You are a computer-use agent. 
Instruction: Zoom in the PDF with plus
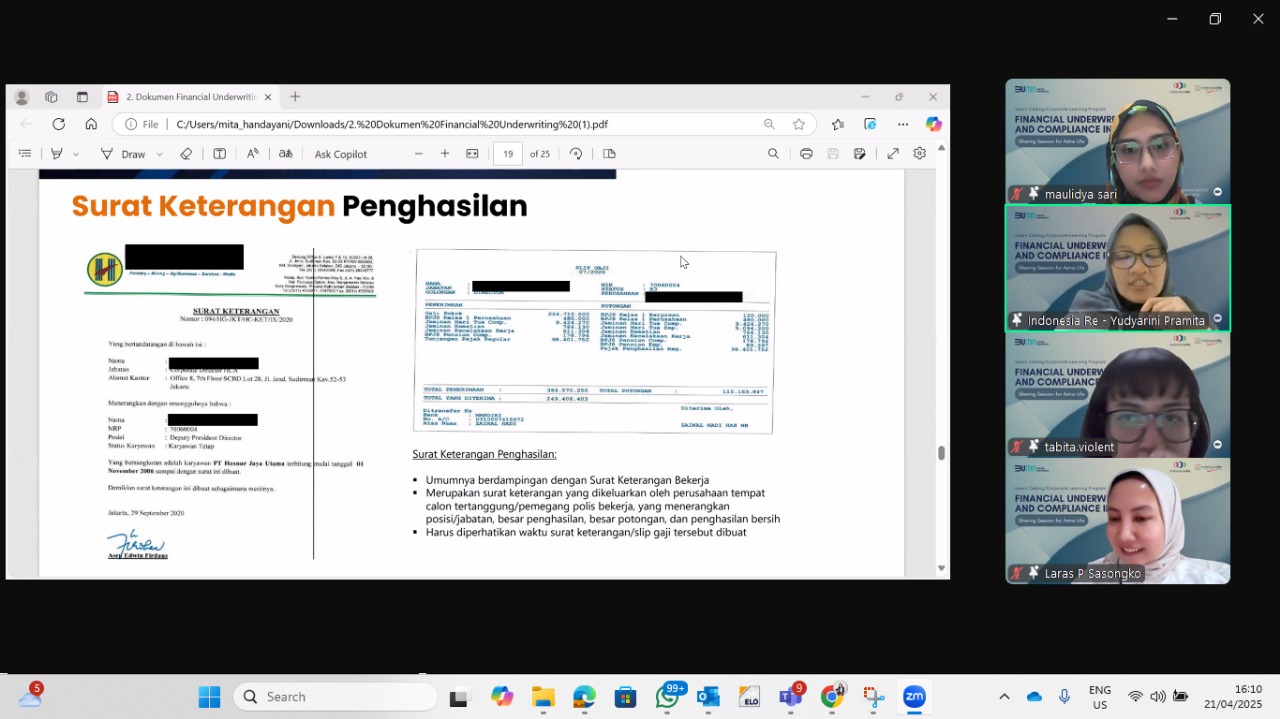445,154
